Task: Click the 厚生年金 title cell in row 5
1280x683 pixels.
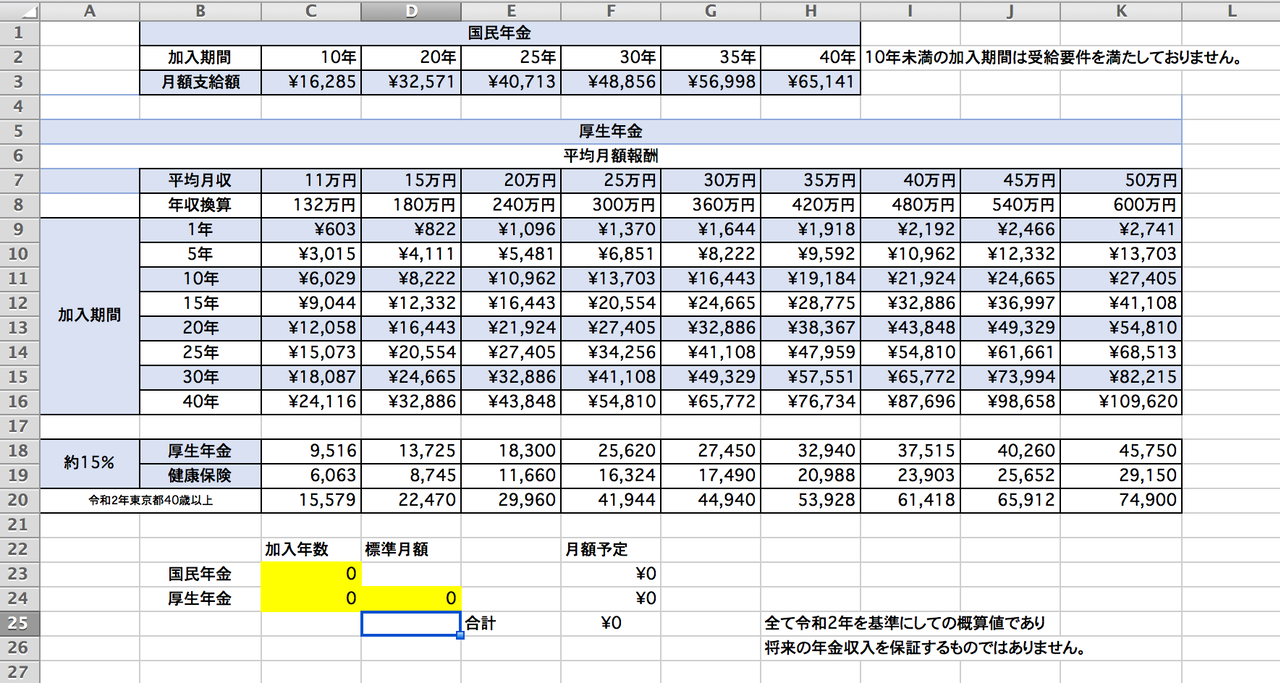Action: 611,132
